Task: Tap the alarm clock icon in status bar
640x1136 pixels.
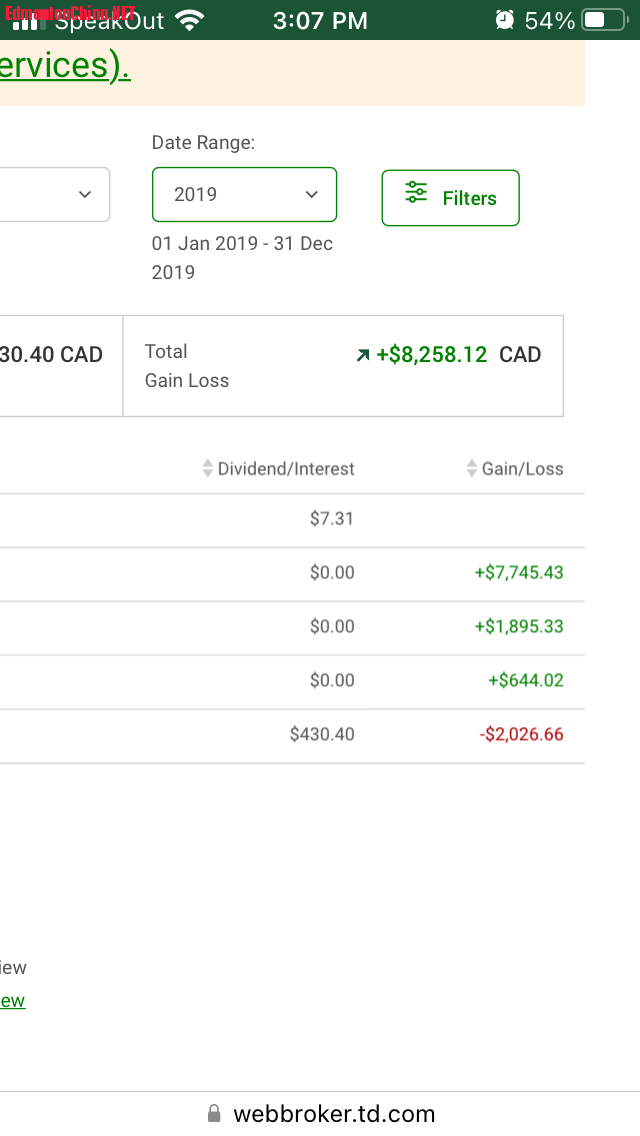Action: click(505, 20)
